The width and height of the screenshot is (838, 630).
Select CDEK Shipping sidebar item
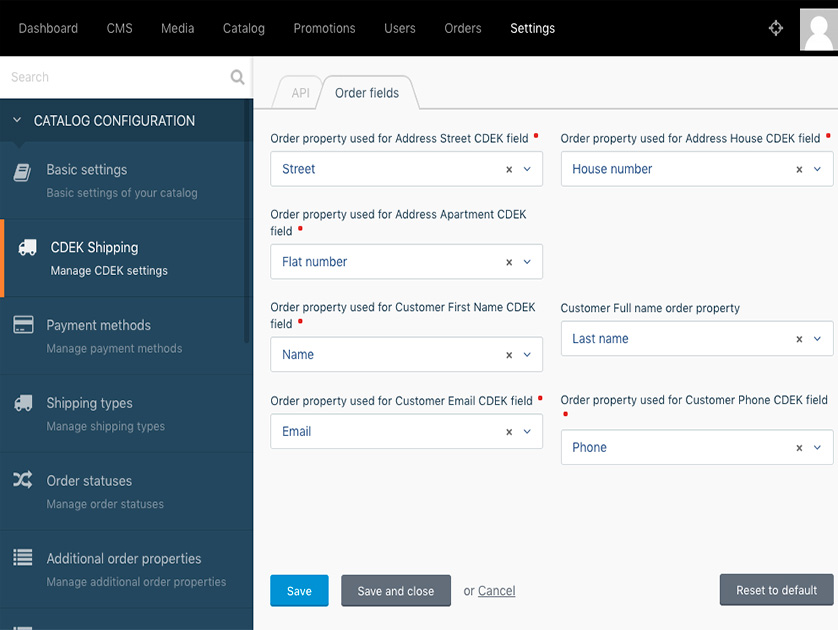click(x=126, y=258)
